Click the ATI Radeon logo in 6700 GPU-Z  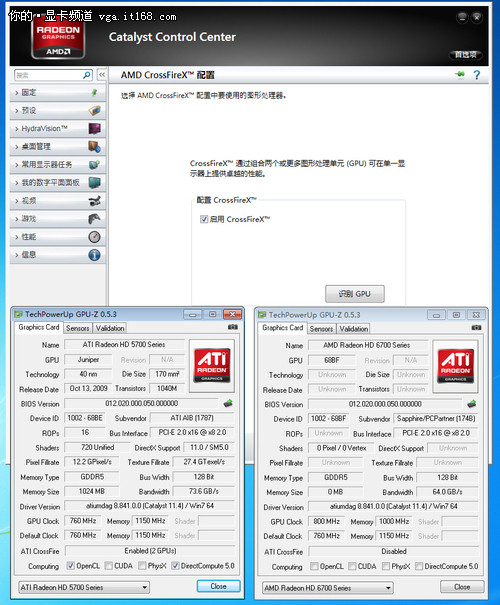(x=456, y=366)
